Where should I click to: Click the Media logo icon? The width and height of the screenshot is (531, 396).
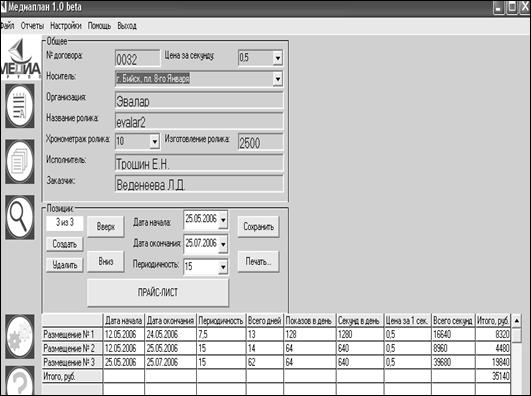point(21,58)
